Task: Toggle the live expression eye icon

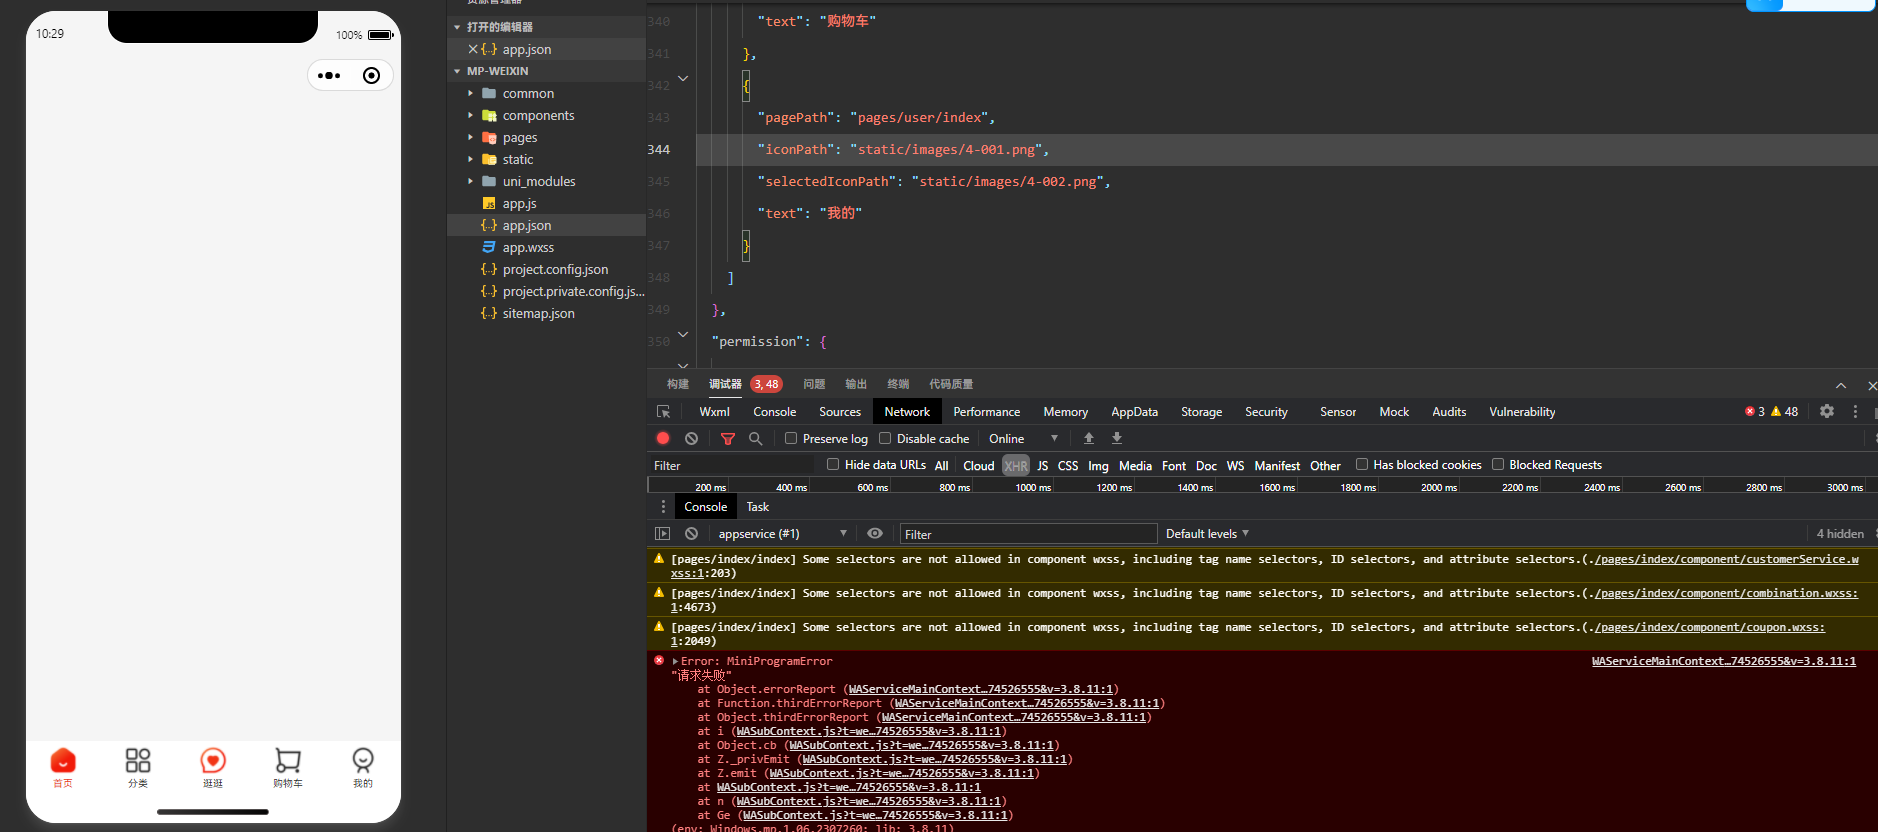Action: 875,534
